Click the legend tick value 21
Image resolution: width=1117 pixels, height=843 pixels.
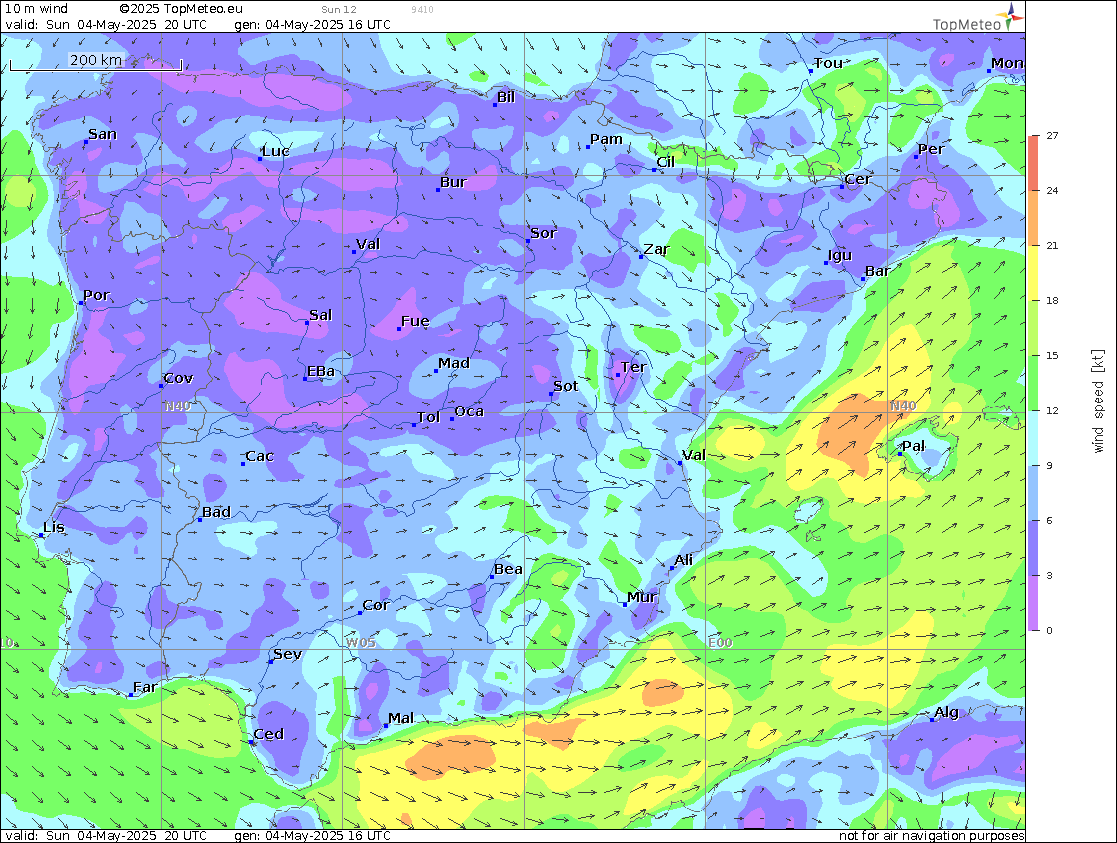coord(1052,245)
